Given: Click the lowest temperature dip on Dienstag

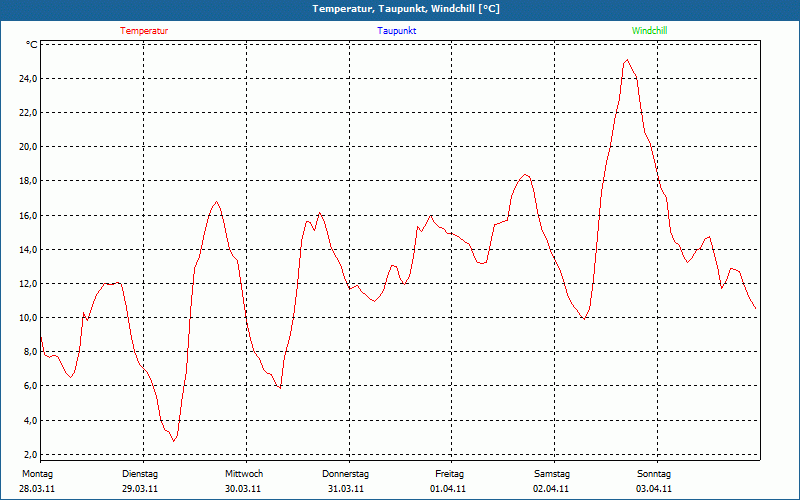Looking at the screenshot, I should click(174, 441).
